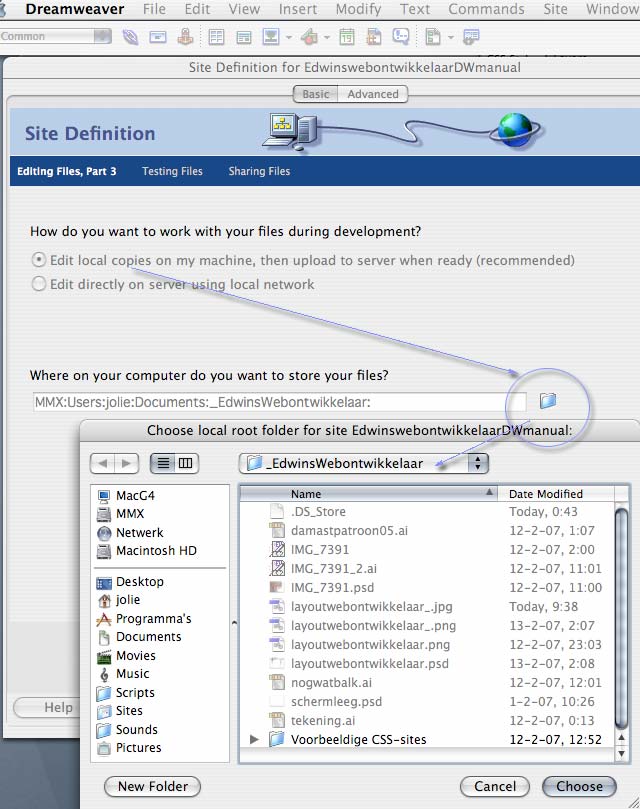Click the Help button in Site Definition
The height and width of the screenshot is (809, 640).
tap(46, 707)
